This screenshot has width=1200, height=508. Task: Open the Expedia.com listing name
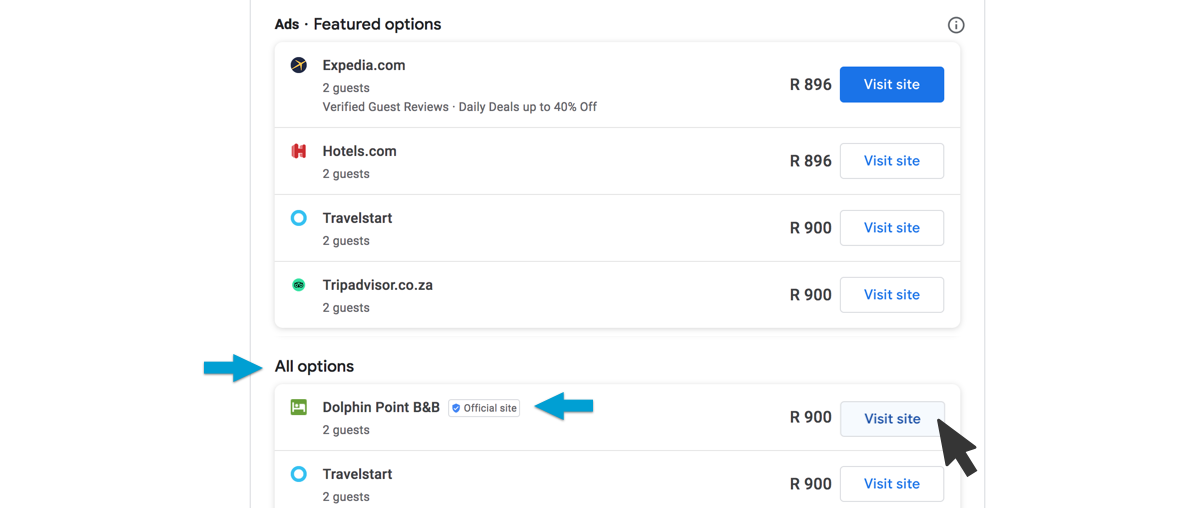coord(364,65)
